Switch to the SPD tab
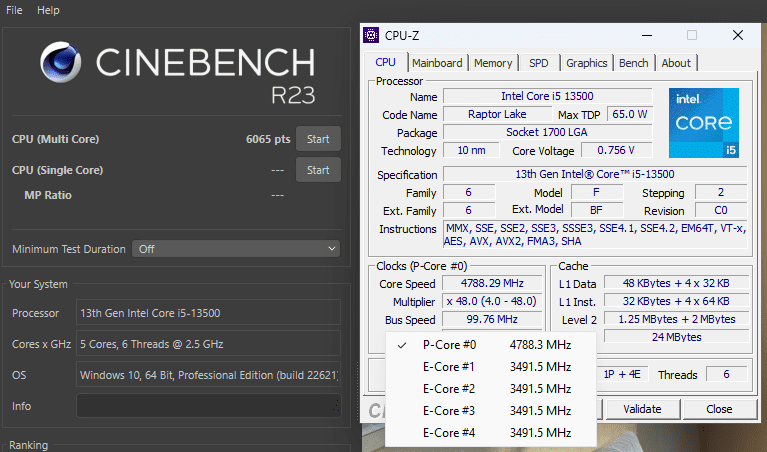Viewport: 767px width, 452px height. tap(539, 63)
